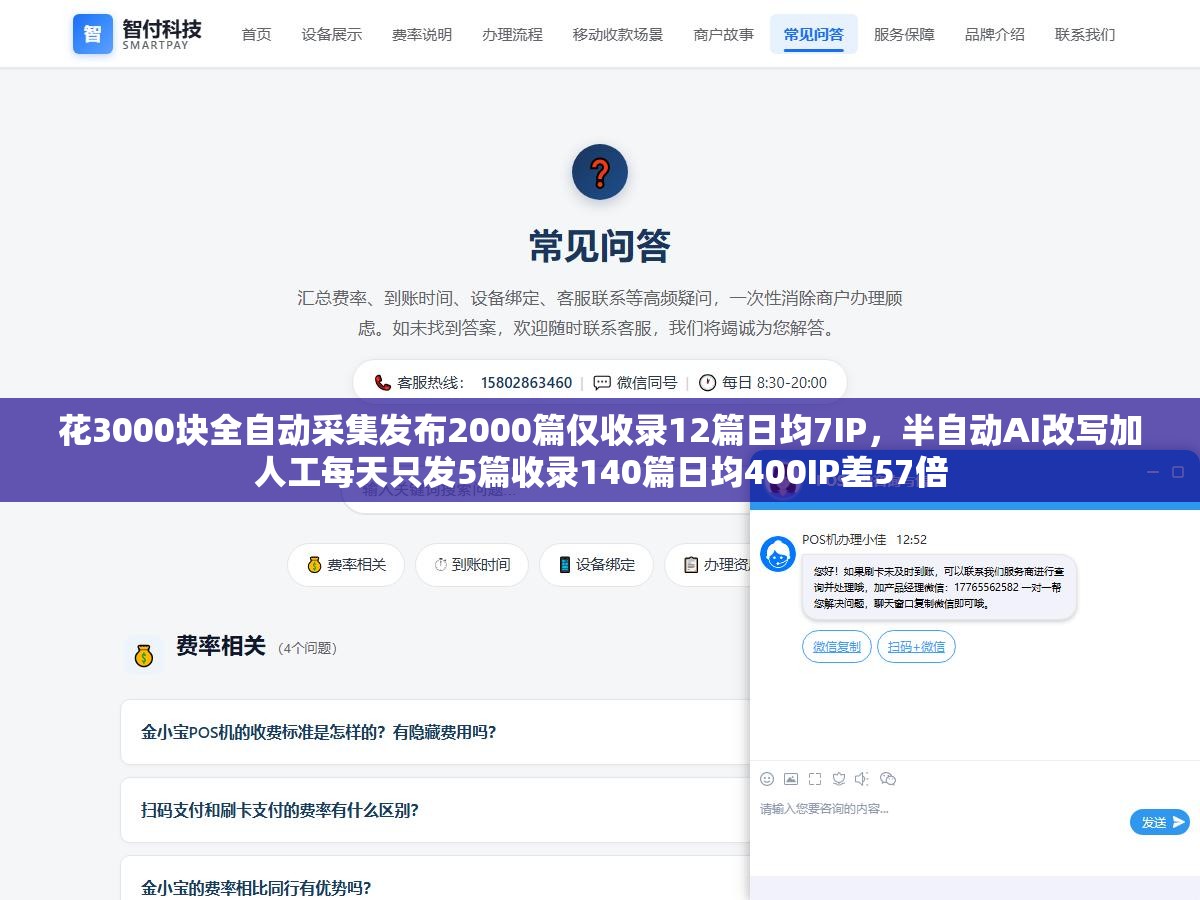The width and height of the screenshot is (1200, 900).
Task: Click the 微信复制 button in chat
Action: [837, 646]
